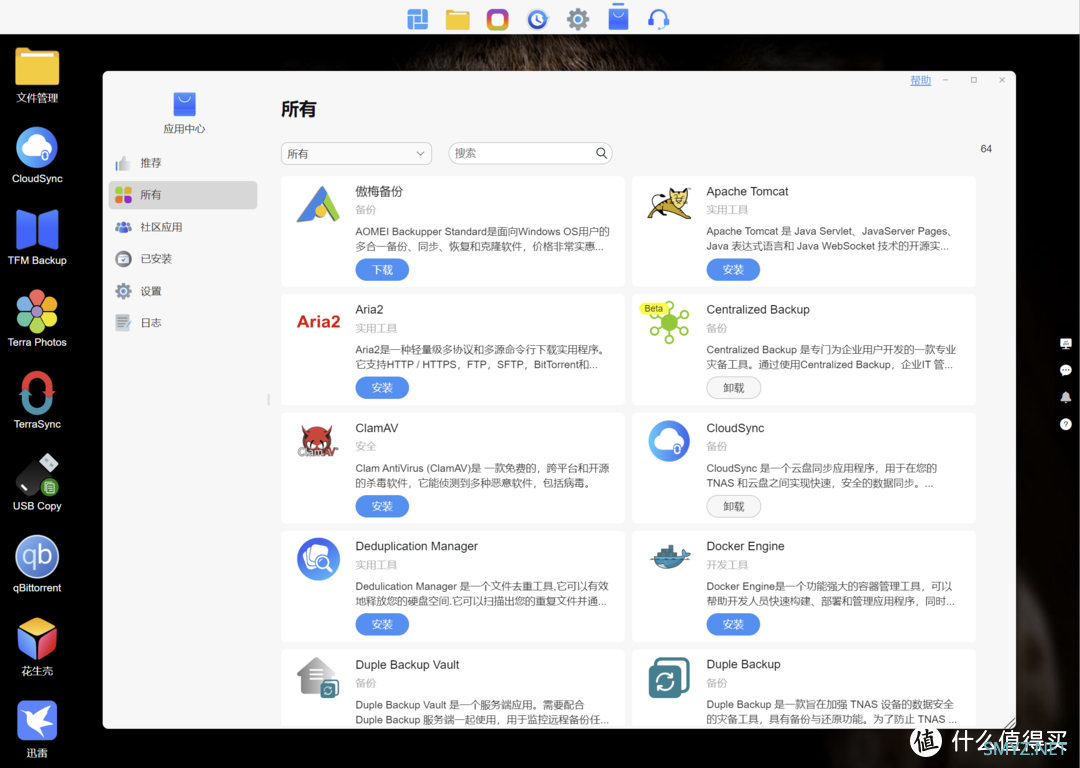Open 设置 in the sidebar
This screenshot has width=1080, height=768.
pyautogui.click(x=183, y=291)
